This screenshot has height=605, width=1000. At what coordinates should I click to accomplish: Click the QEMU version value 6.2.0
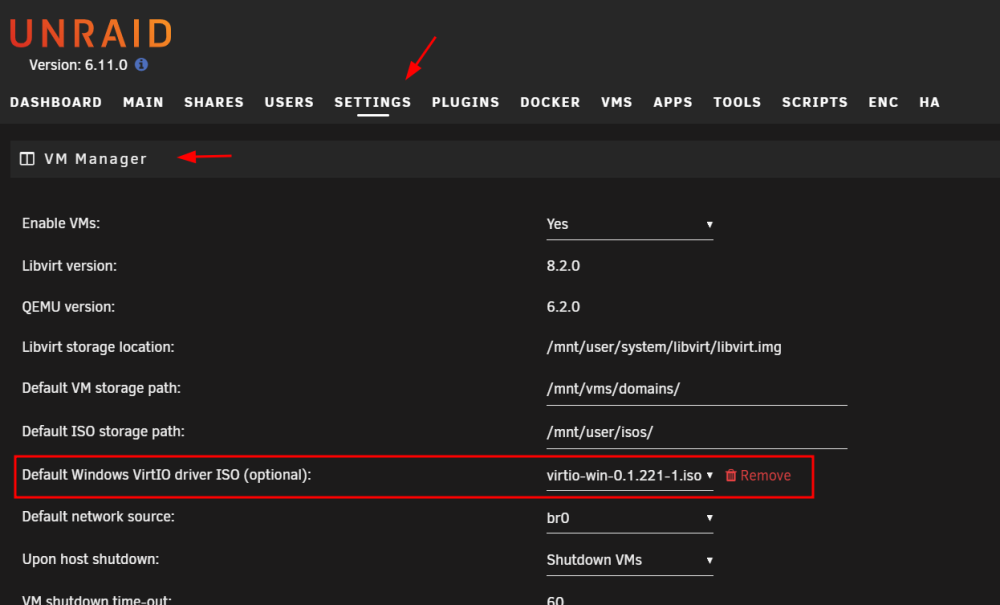pyautogui.click(x=563, y=307)
